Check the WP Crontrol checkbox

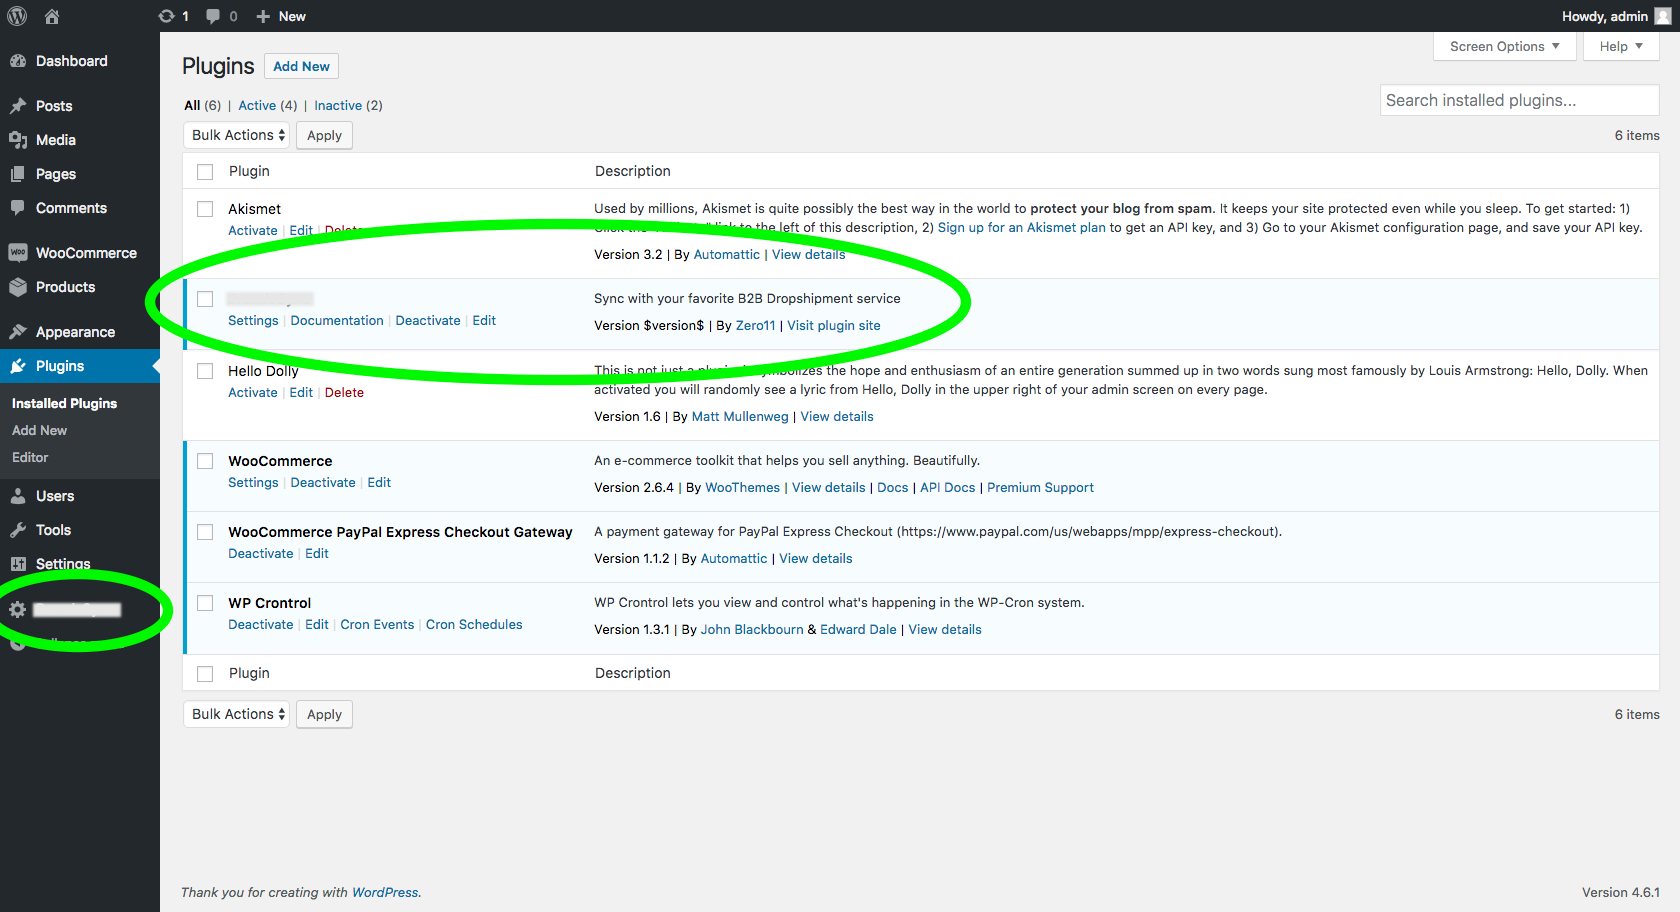pyautogui.click(x=205, y=603)
